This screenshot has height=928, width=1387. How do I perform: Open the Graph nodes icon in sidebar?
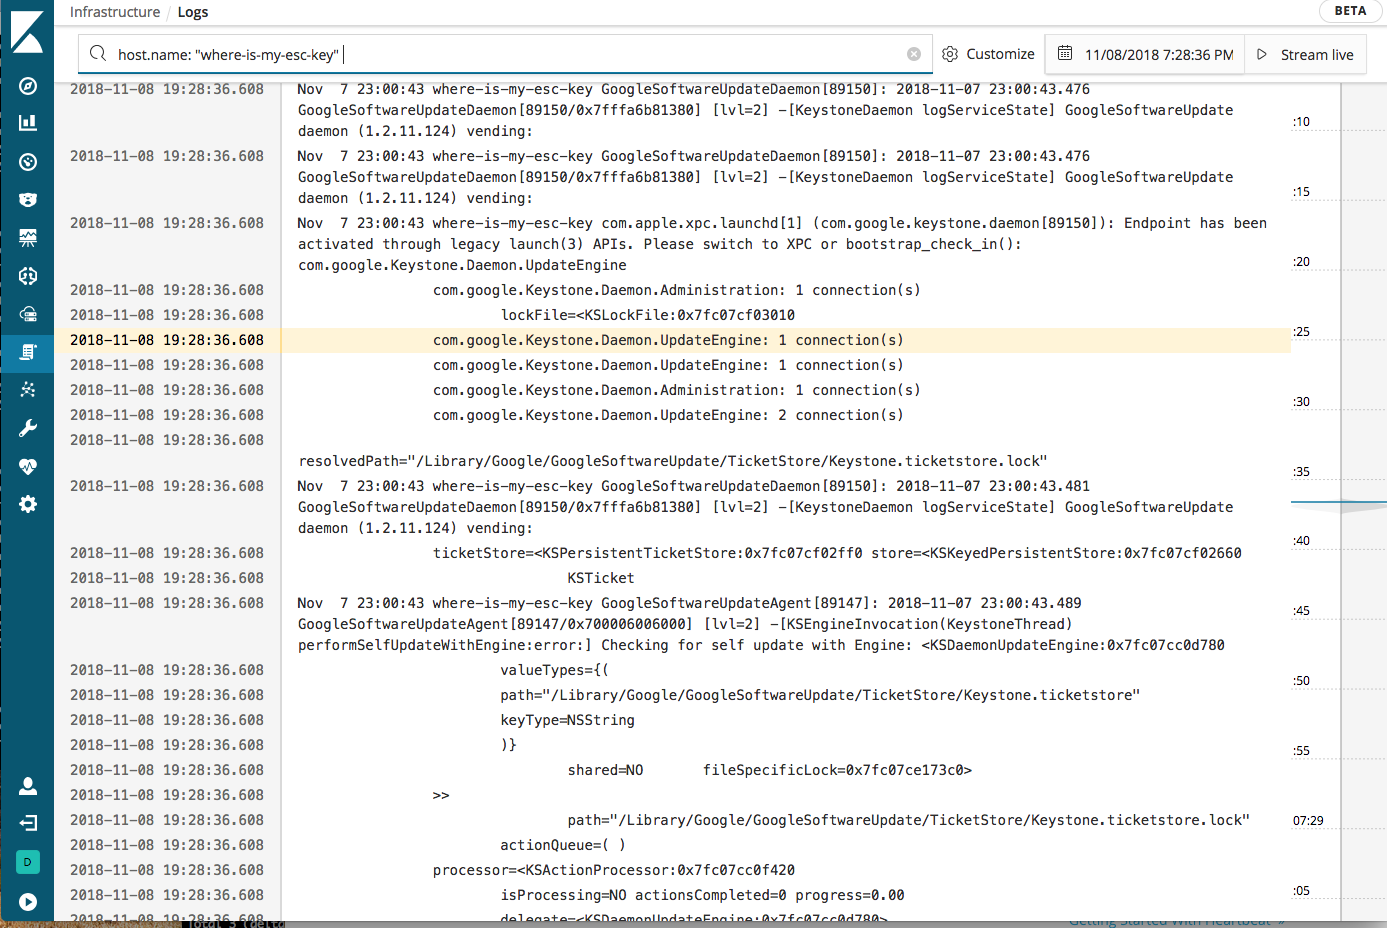[28, 390]
